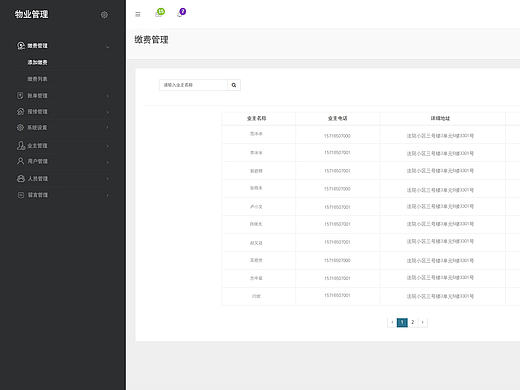The height and width of the screenshot is (390, 520).
Task: Click the gear icon beside 物业管理 title
Action: point(104,15)
